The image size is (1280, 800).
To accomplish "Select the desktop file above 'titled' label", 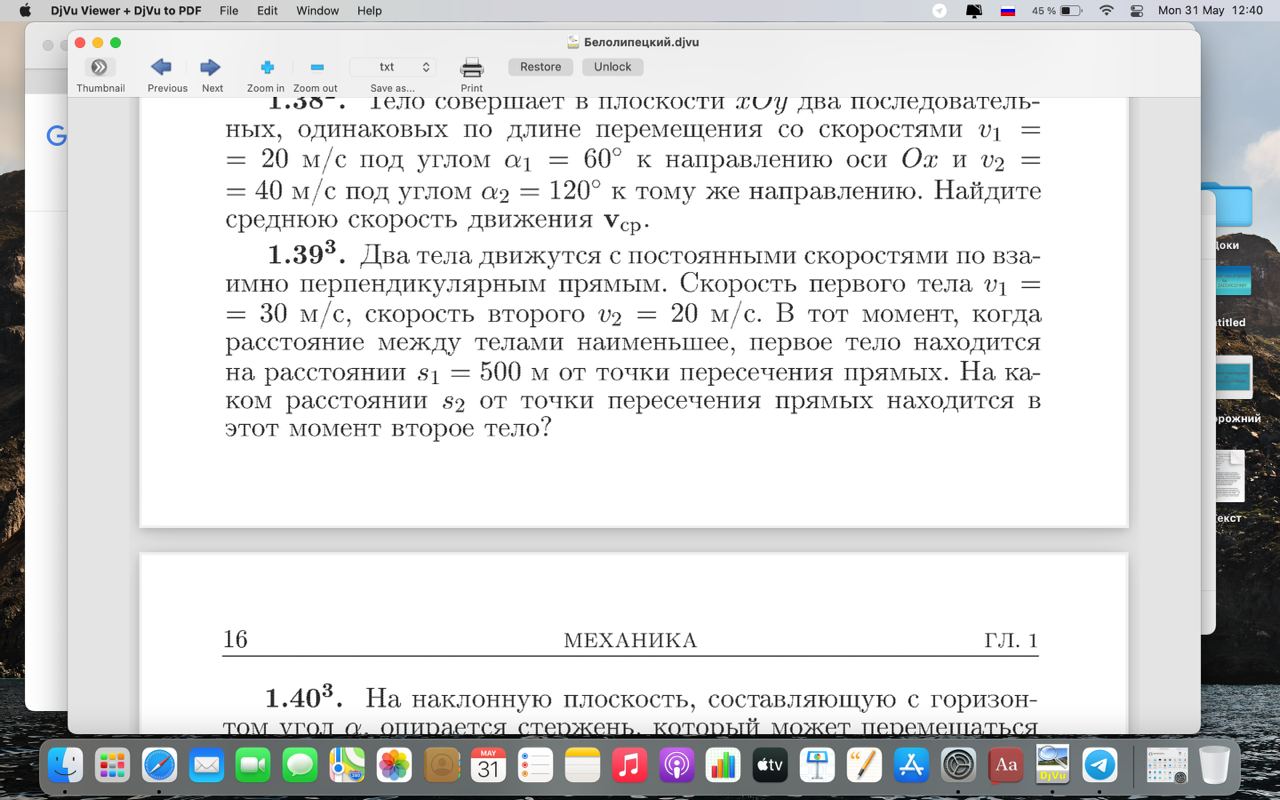I will click(1232, 280).
